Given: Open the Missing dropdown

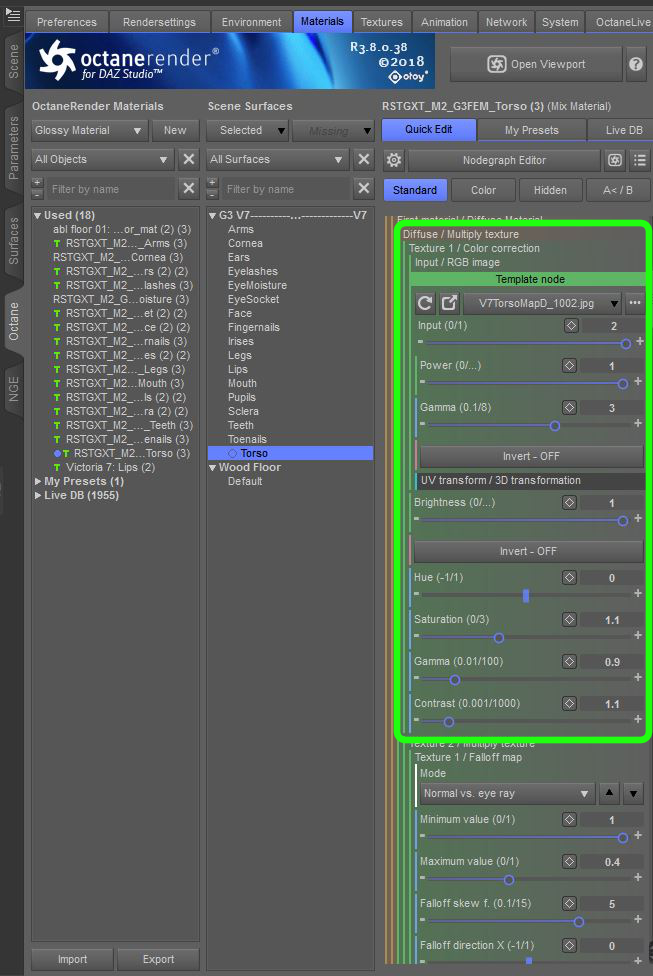Looking at the screenshot, I should (333, 130).
